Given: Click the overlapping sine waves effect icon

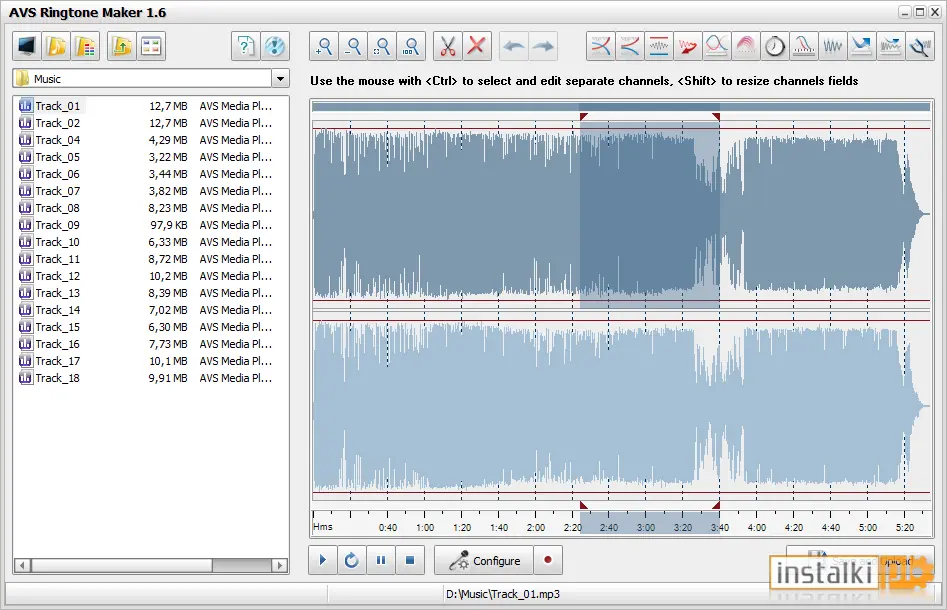Looking at the screenshot, I should (717, 47).
